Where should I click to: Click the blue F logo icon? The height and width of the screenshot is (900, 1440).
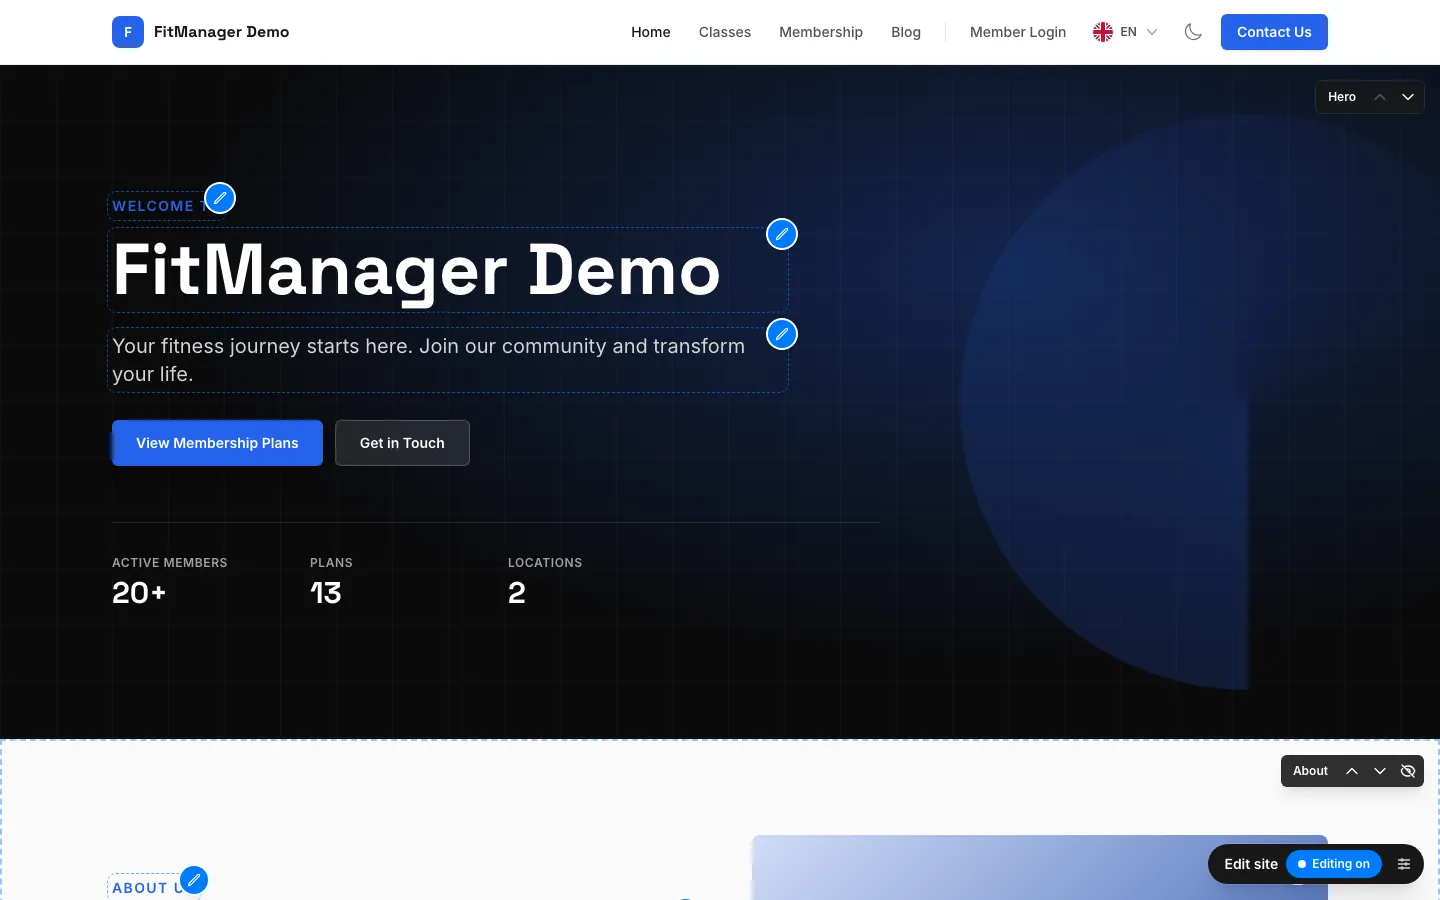coord(128,32)
